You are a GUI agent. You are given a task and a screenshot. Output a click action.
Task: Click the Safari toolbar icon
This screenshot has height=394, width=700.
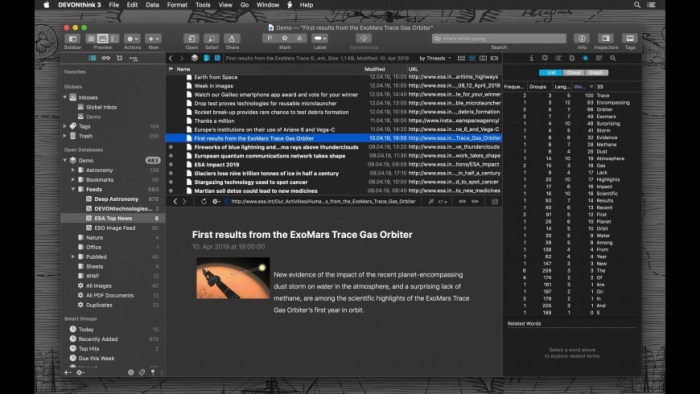pos(212,39)
